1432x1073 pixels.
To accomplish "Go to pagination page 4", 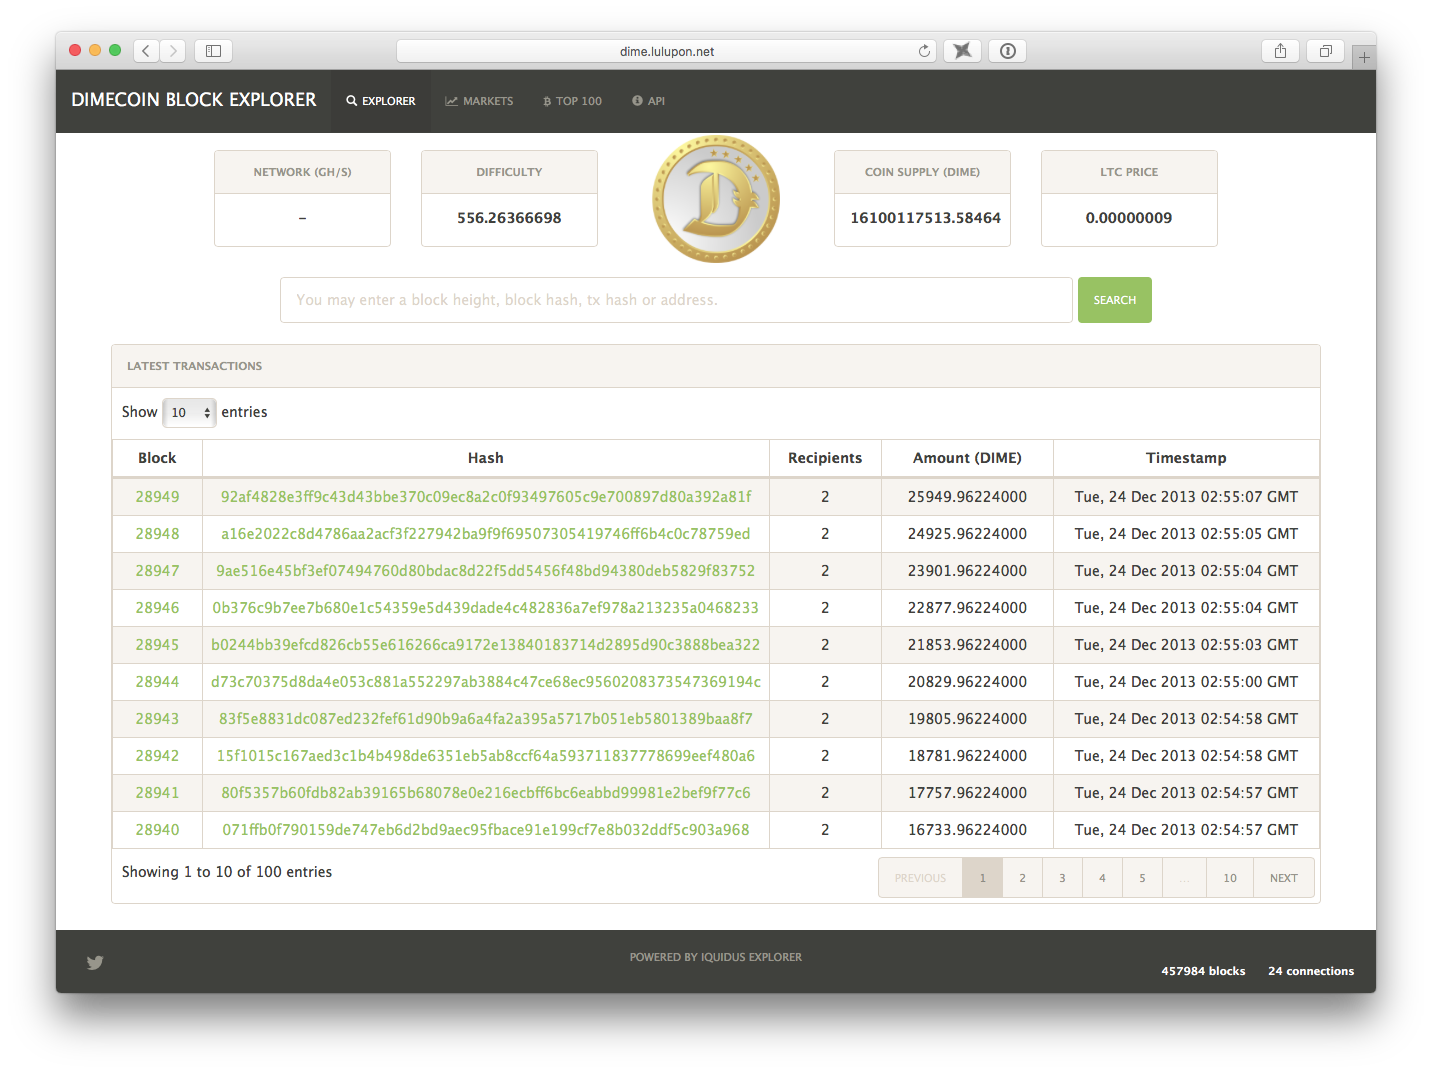I will tap(1103, 878).
